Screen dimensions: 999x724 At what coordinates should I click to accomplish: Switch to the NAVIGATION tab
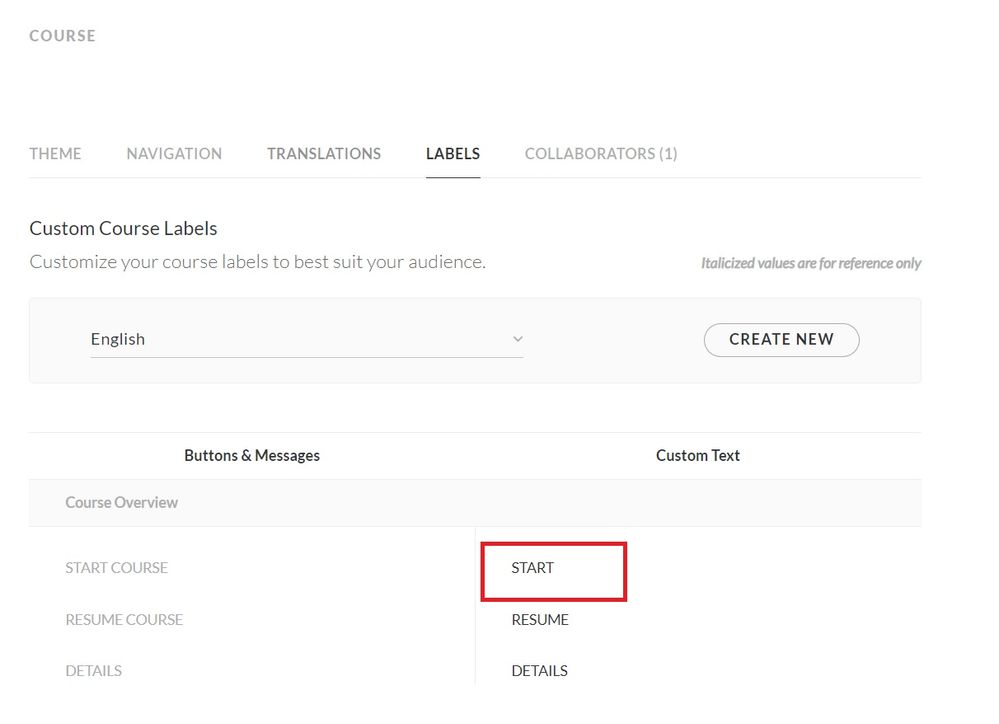click(x=174, y=154)
